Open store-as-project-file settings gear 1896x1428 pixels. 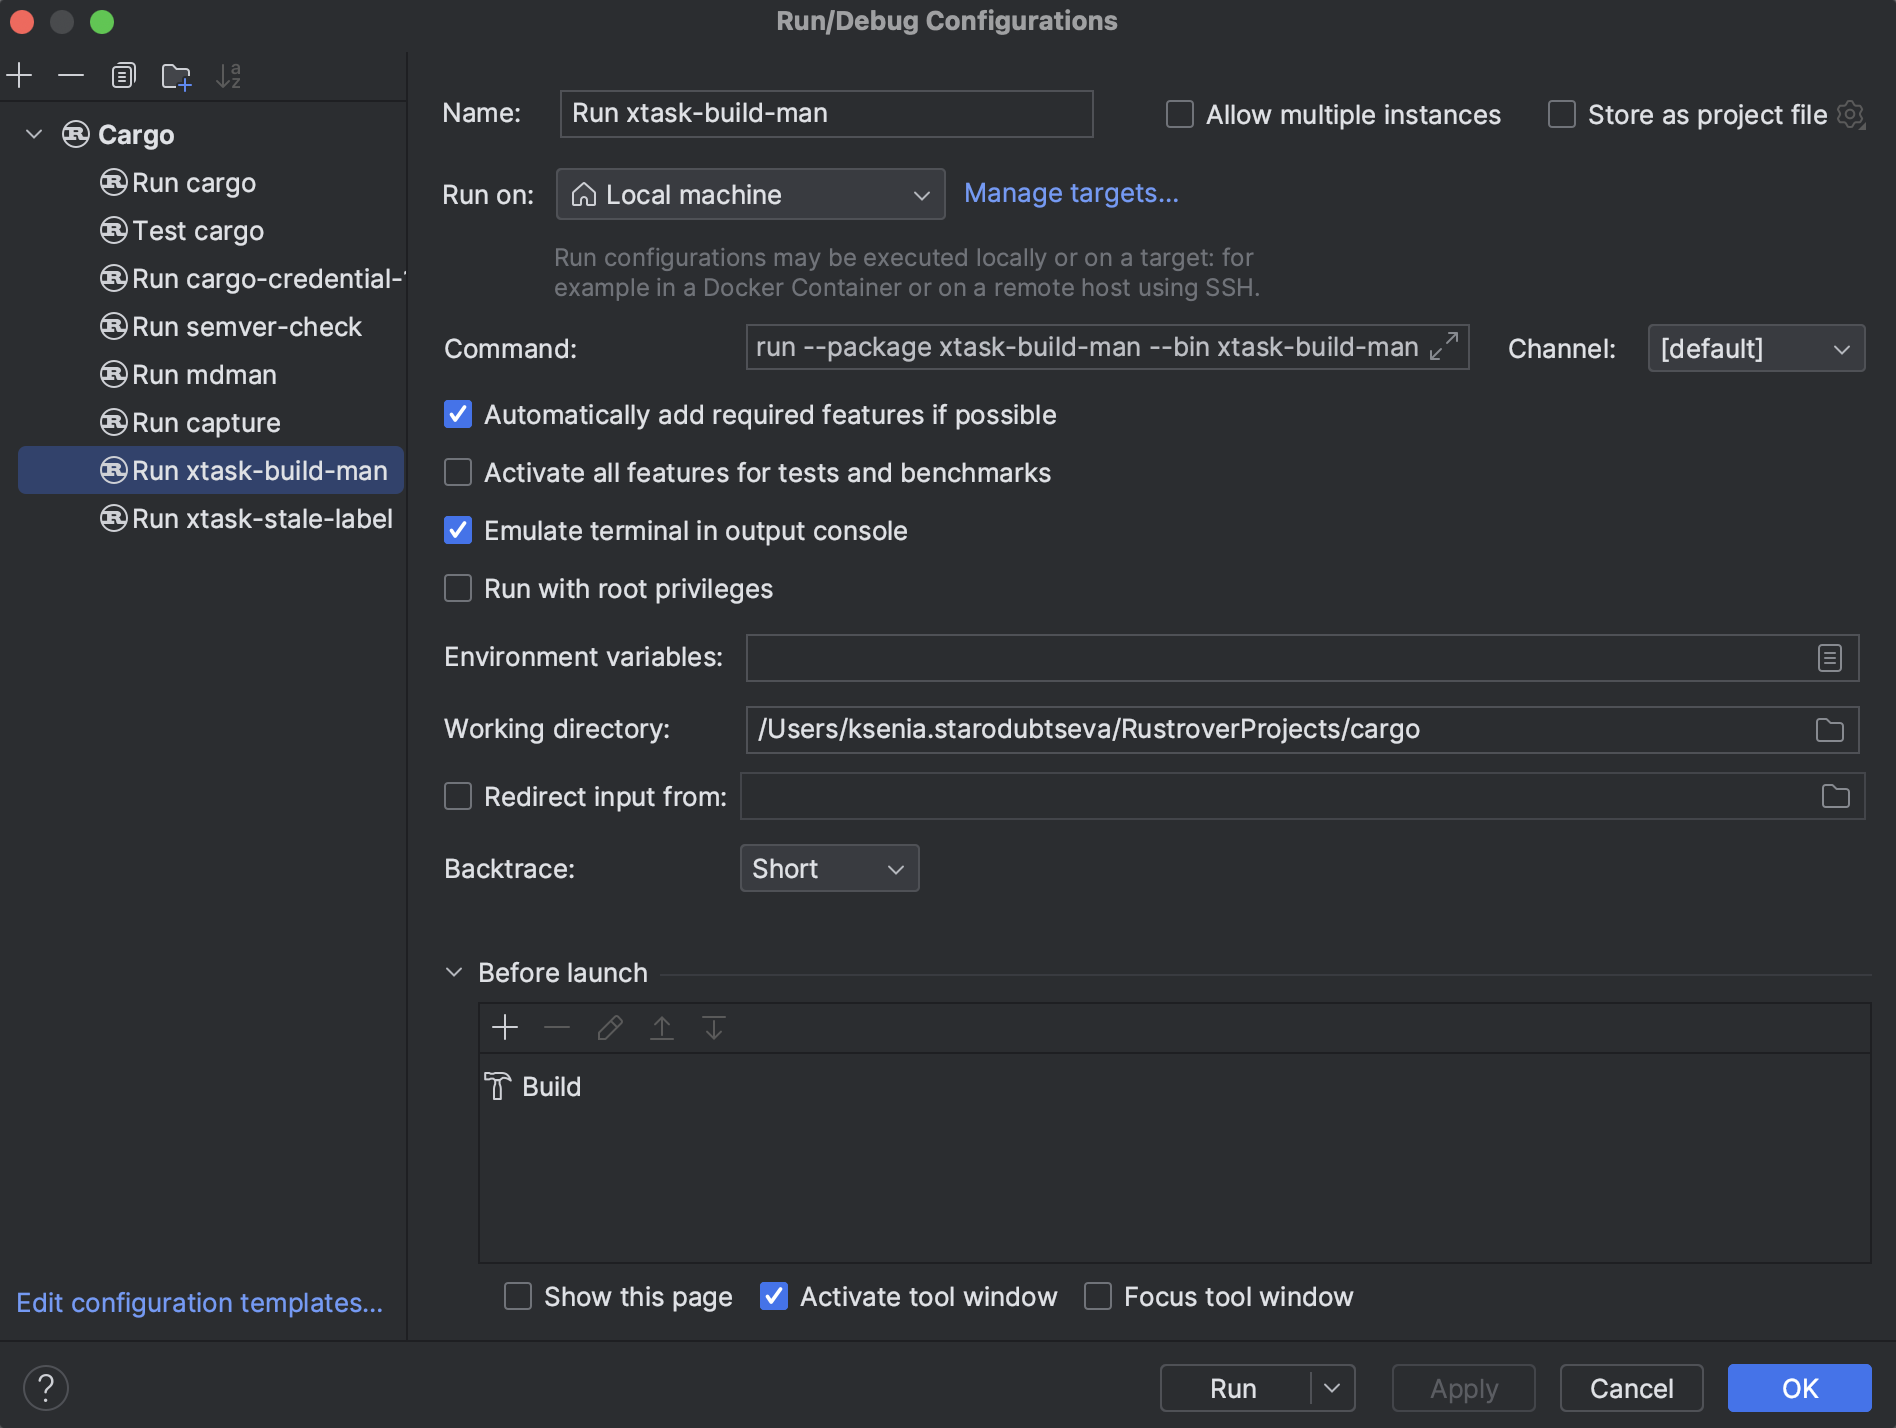[x=1852, y=114]
